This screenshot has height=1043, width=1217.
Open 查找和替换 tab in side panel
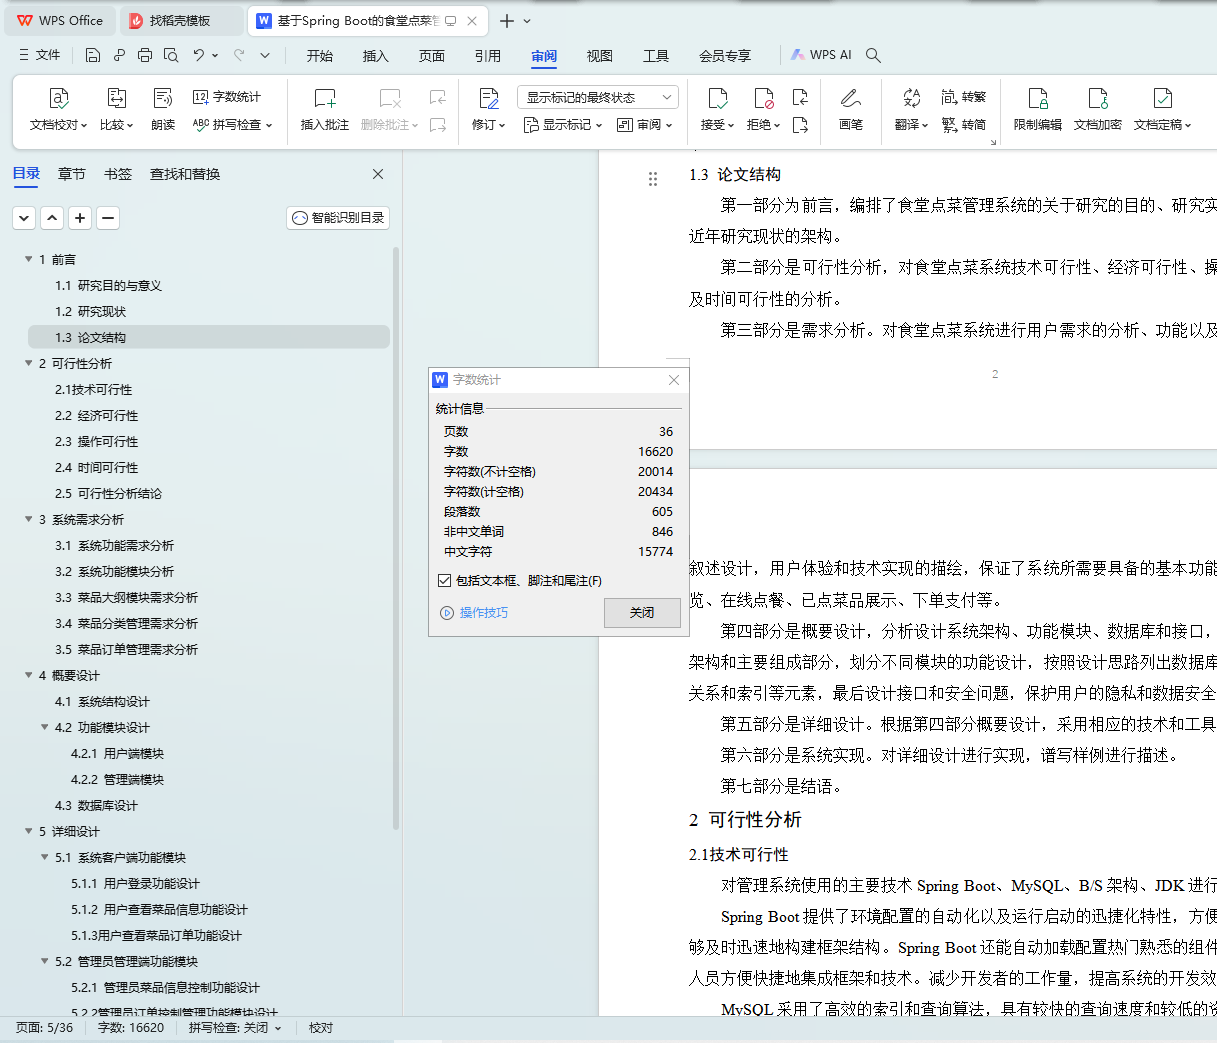tap(185, 174)
